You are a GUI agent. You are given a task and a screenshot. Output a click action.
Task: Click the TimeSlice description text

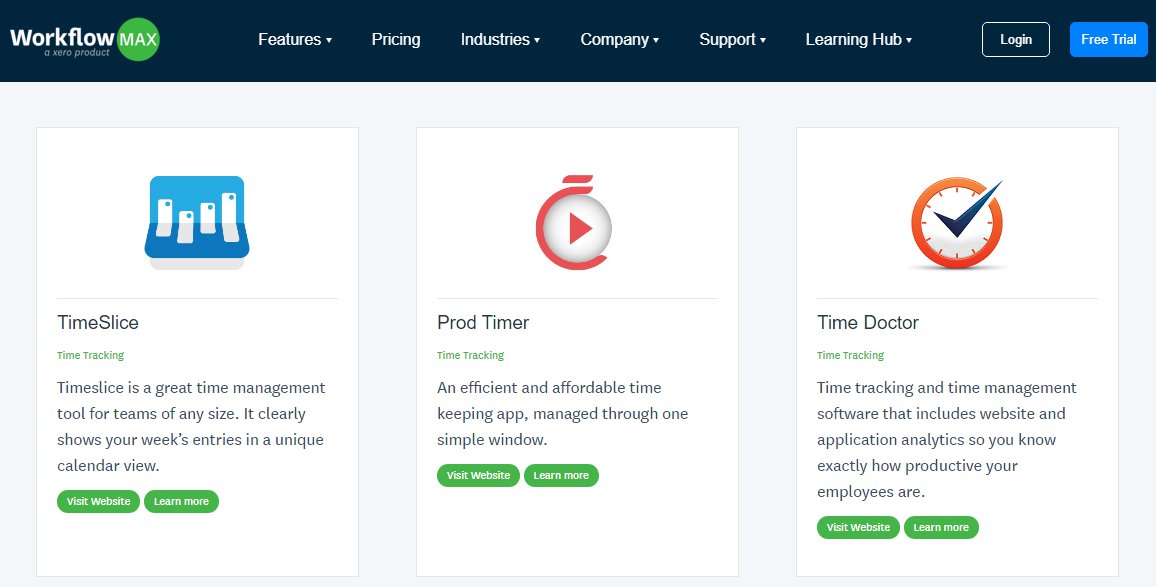click(192, 427)
